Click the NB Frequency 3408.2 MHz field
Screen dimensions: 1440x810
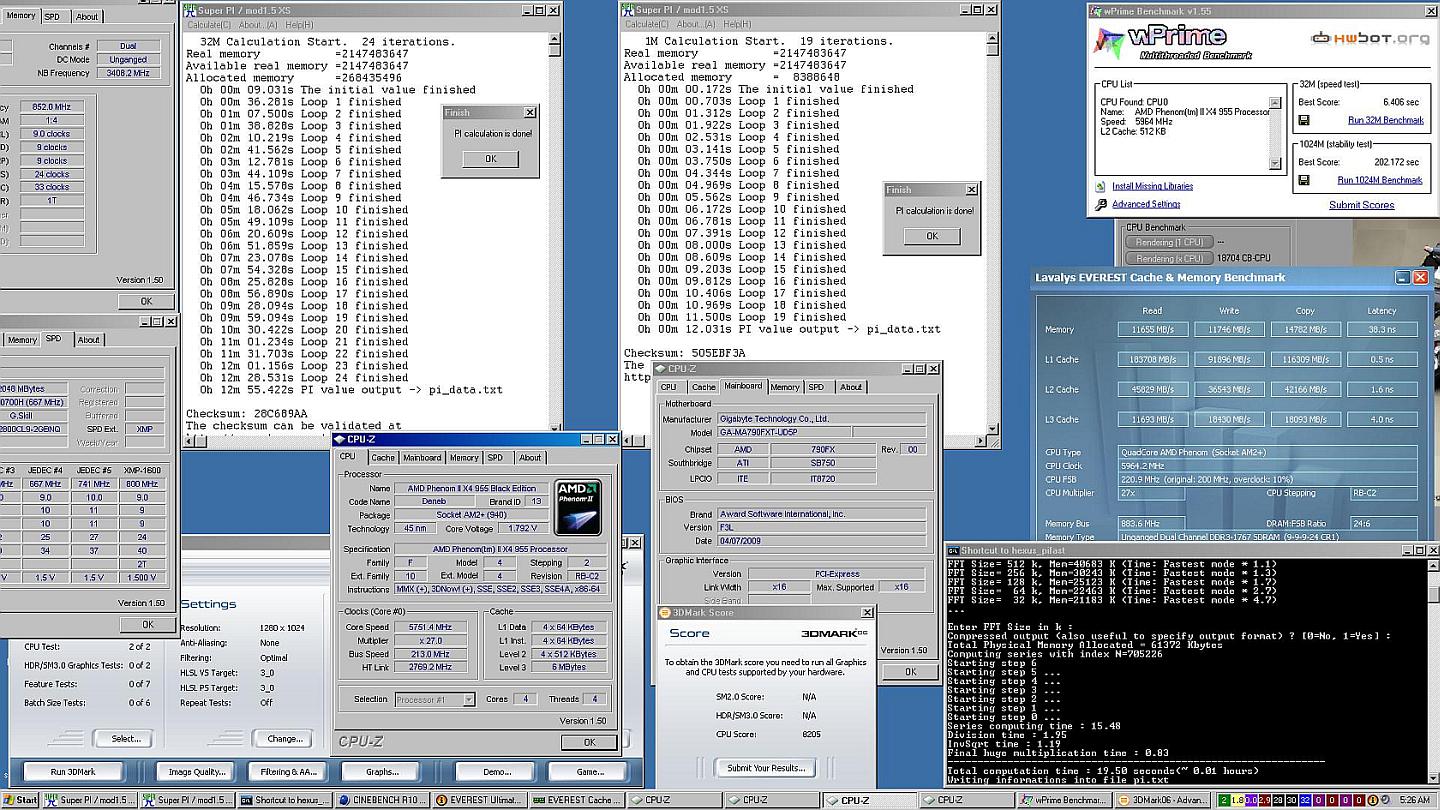[x=128, y=73]
